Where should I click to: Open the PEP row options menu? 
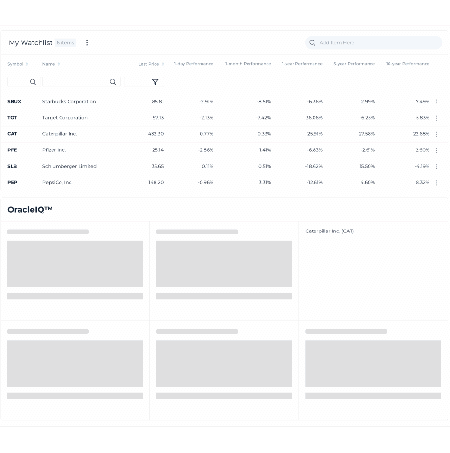click(x=436, y=182)
